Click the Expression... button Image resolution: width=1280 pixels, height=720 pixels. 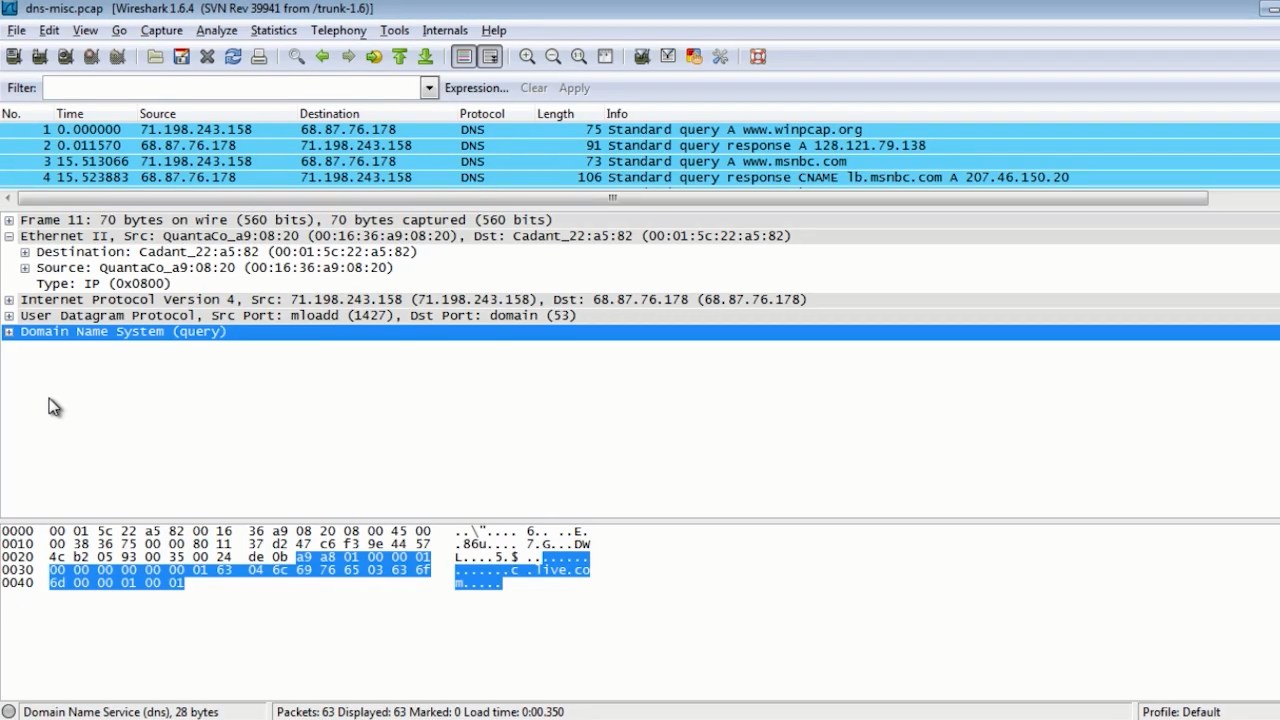point(476,88)
